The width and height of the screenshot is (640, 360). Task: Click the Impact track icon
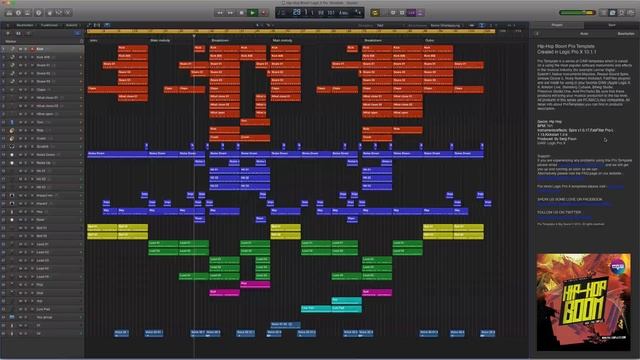tap(12, 203)
